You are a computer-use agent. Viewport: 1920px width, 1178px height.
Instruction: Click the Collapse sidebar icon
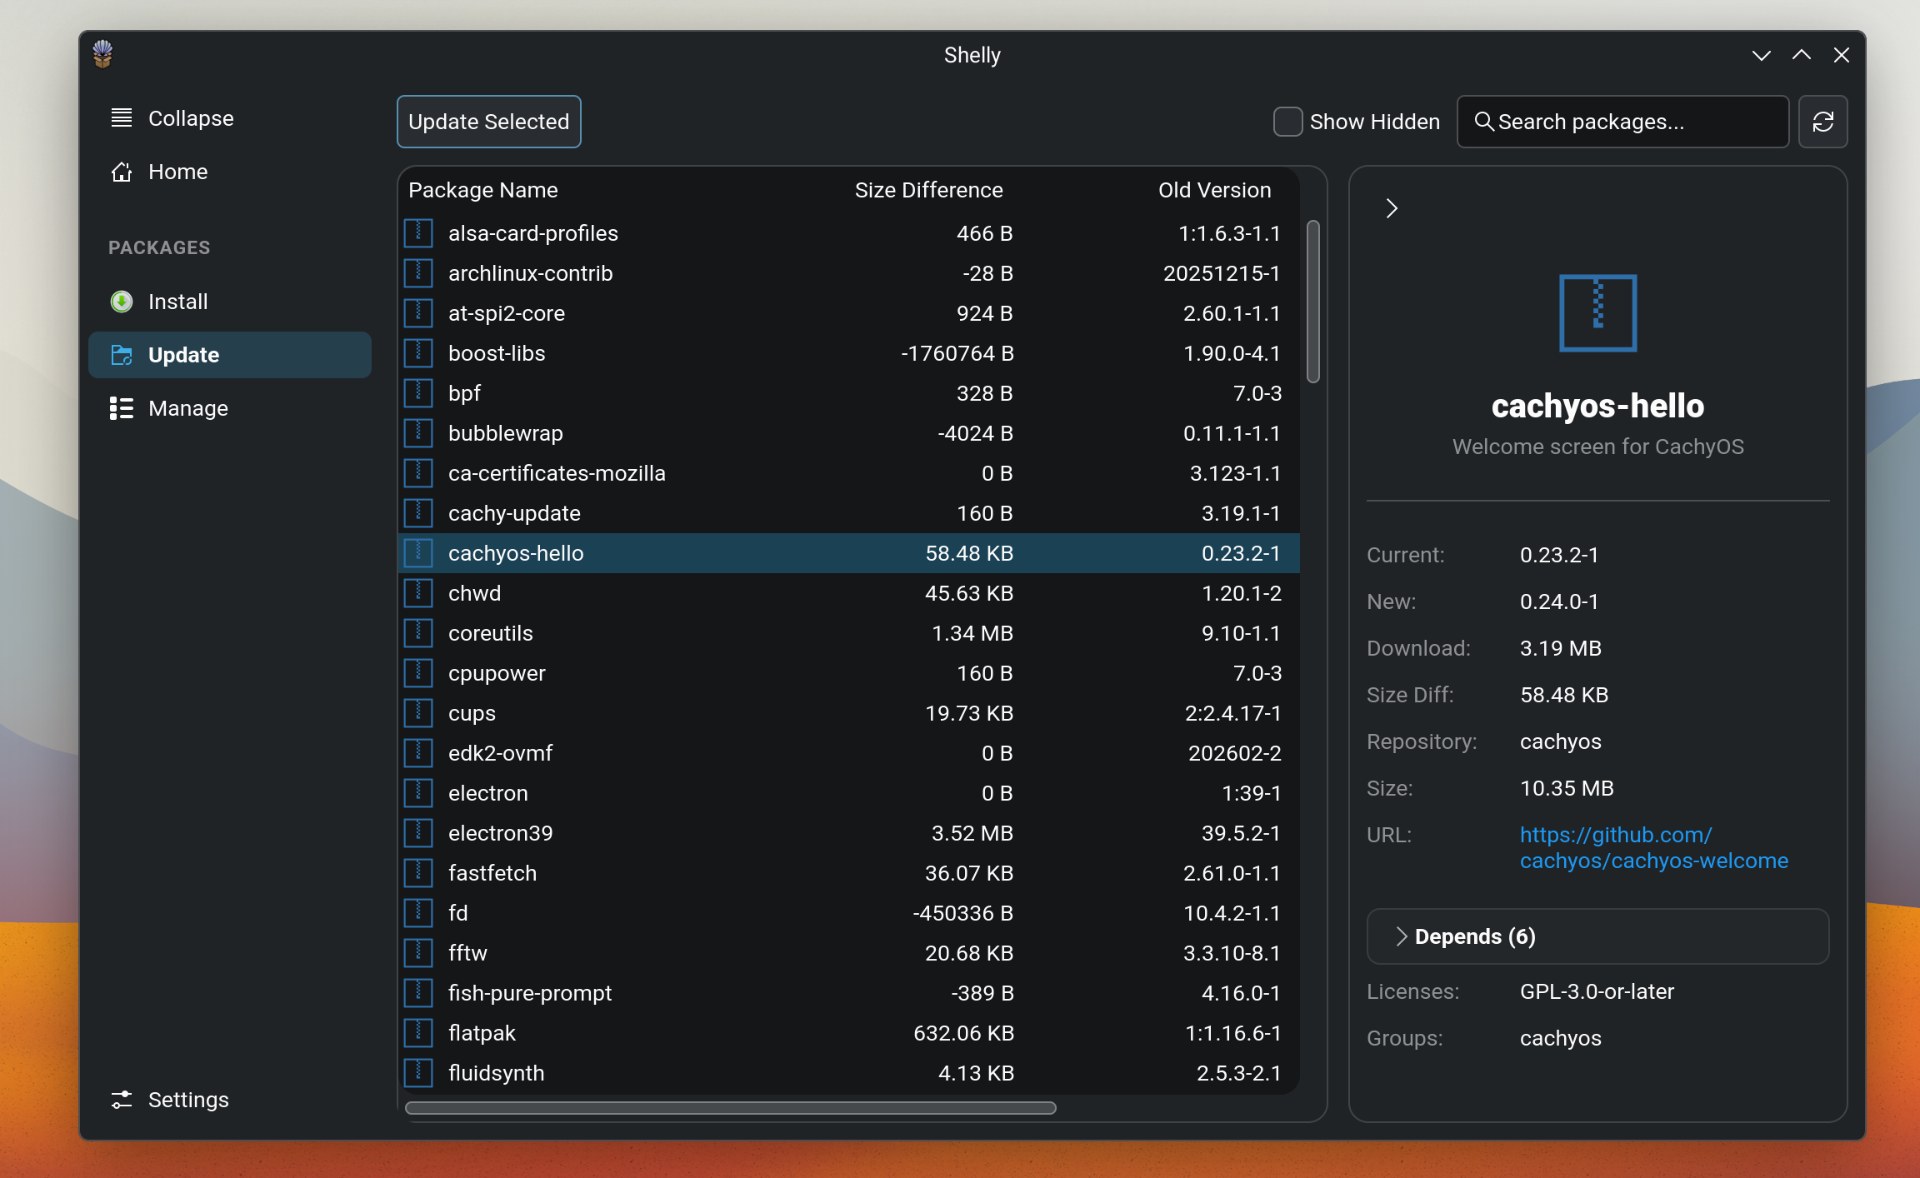click(x=121, y=118)
